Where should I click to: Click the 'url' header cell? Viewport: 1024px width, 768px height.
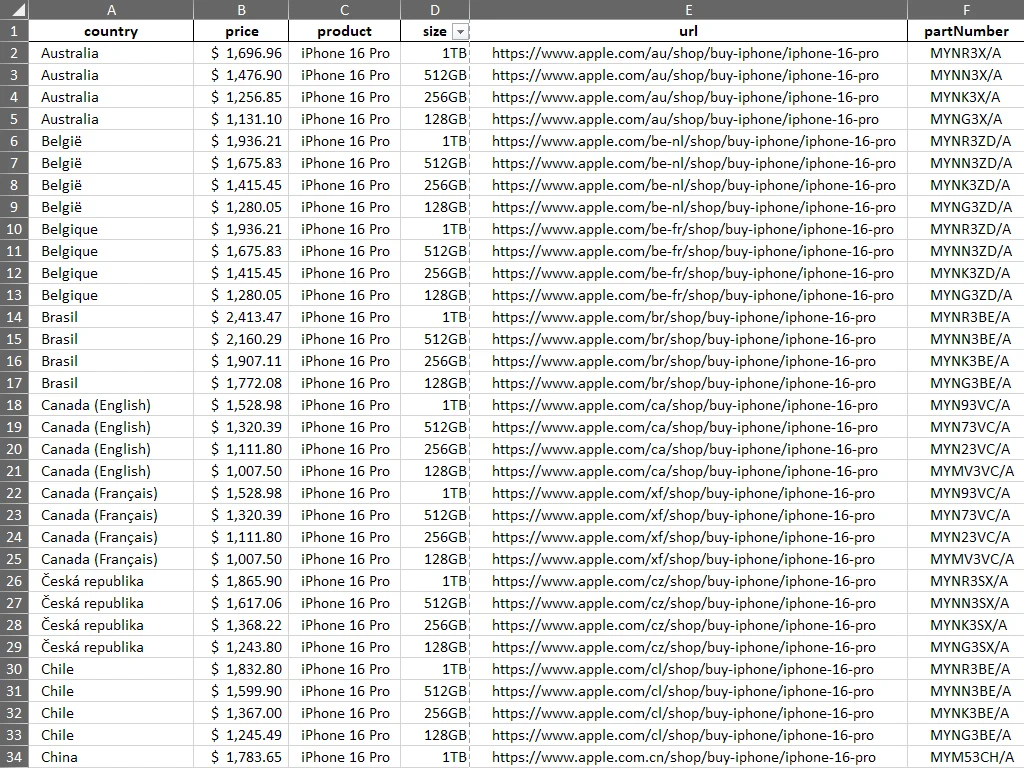tap(688, 31)
